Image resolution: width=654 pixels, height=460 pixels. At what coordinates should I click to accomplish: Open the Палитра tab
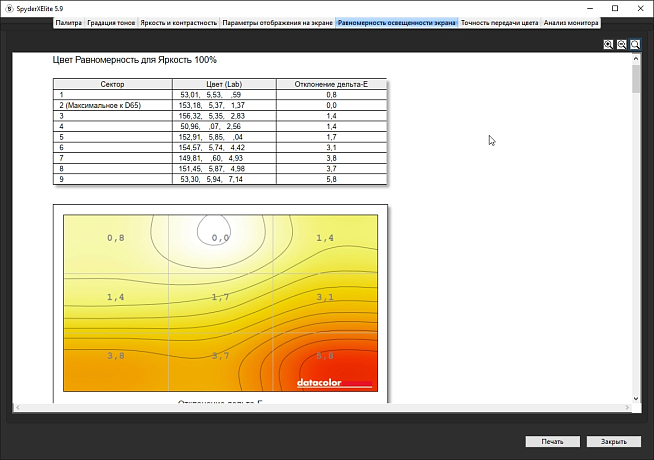pos(69,21)
